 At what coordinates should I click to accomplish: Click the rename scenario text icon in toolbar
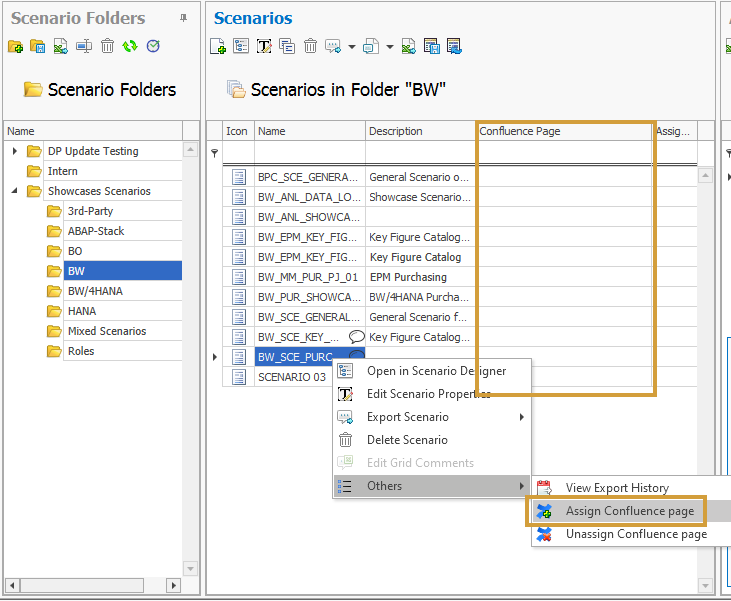tap(264, 46)
